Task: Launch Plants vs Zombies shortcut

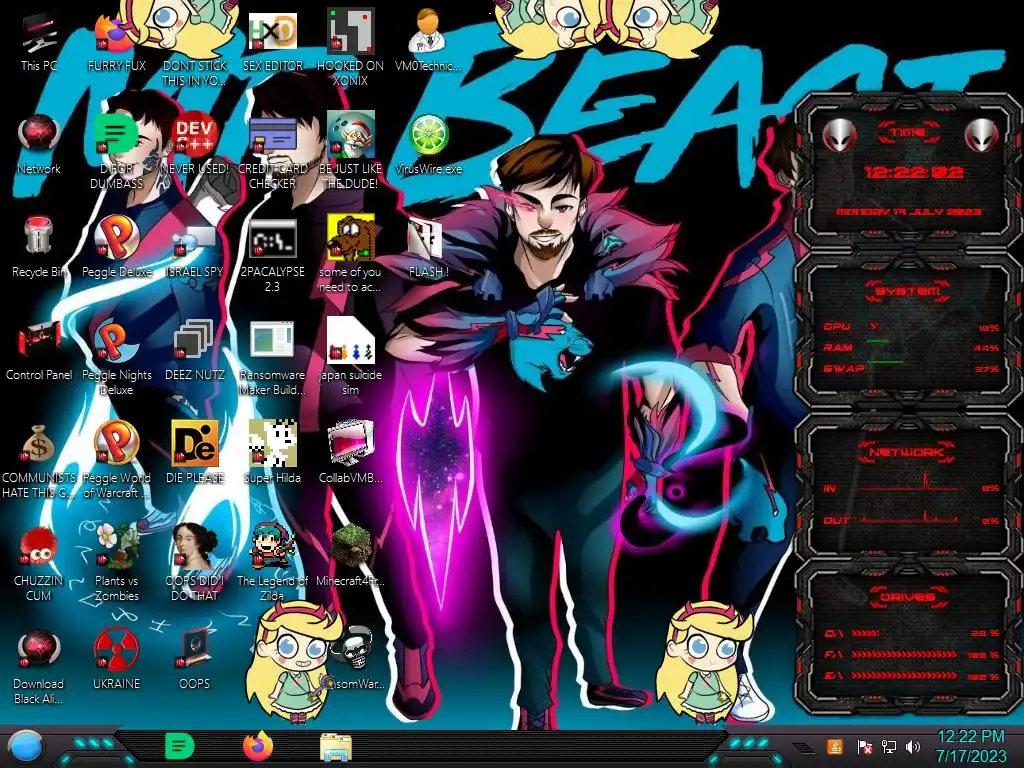Action: pos(116,546)
